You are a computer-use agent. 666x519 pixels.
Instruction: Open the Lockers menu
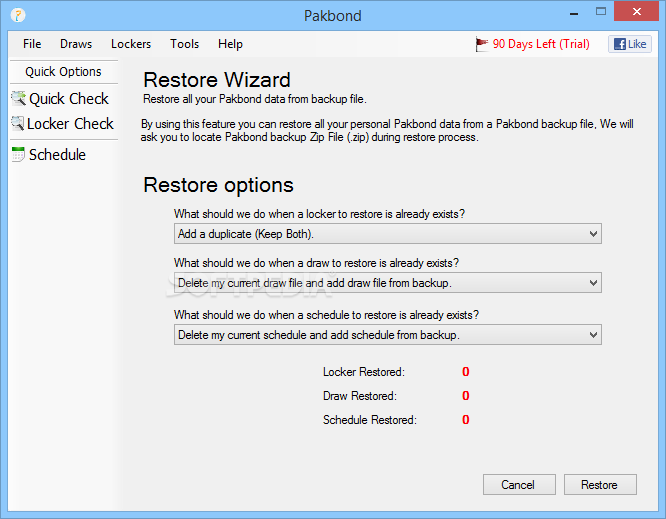(131, 44)
